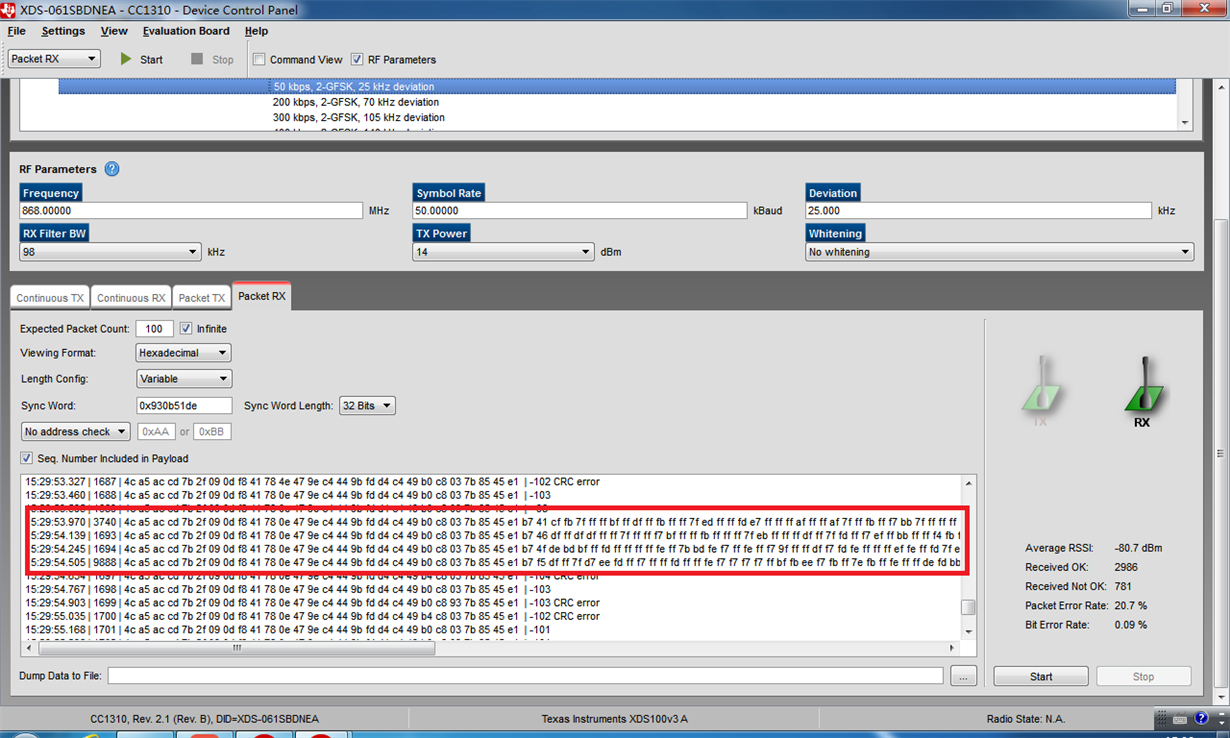The width and height of the screenshot is (1230, 738).
Task: Click Texas Instruments XDS100v3 A status entry
Action: pyautogui.click(x=614, y=719)
